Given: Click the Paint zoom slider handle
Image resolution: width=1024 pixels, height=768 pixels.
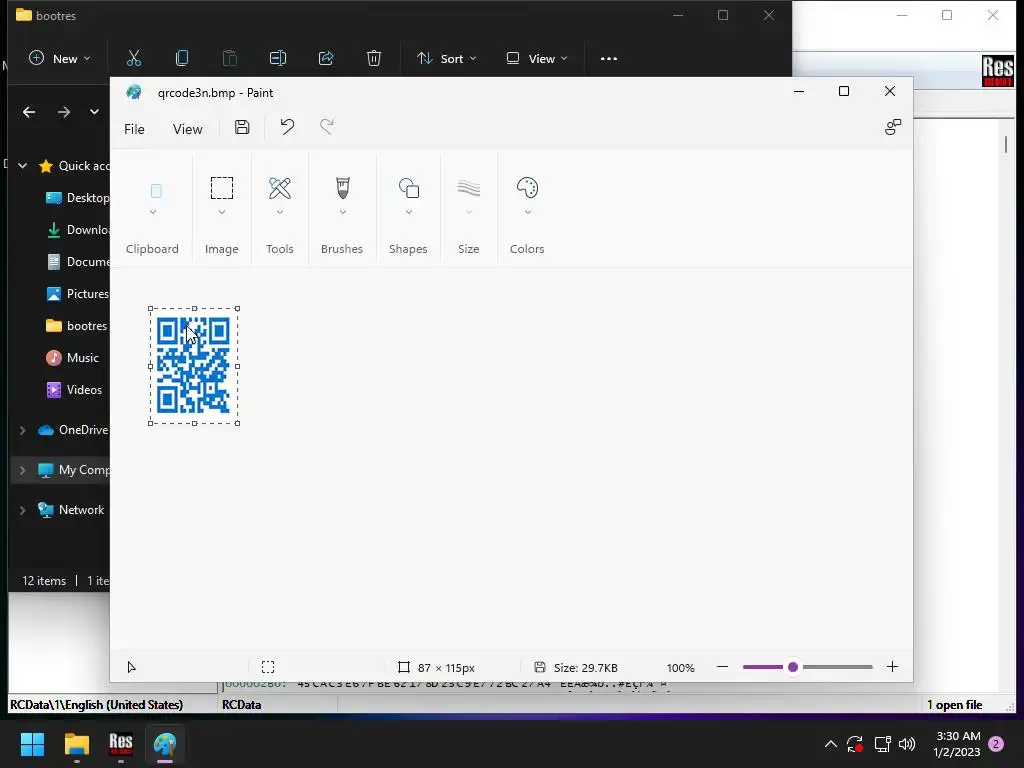Looking at the screenshot, I should [x=793, y=667].
